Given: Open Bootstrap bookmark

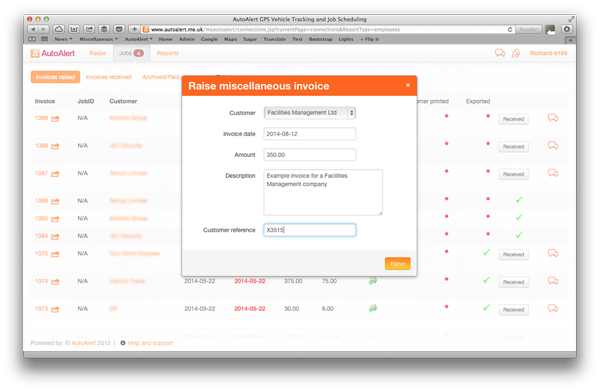Looking at the screenshot, I should [x=320, y=39].
